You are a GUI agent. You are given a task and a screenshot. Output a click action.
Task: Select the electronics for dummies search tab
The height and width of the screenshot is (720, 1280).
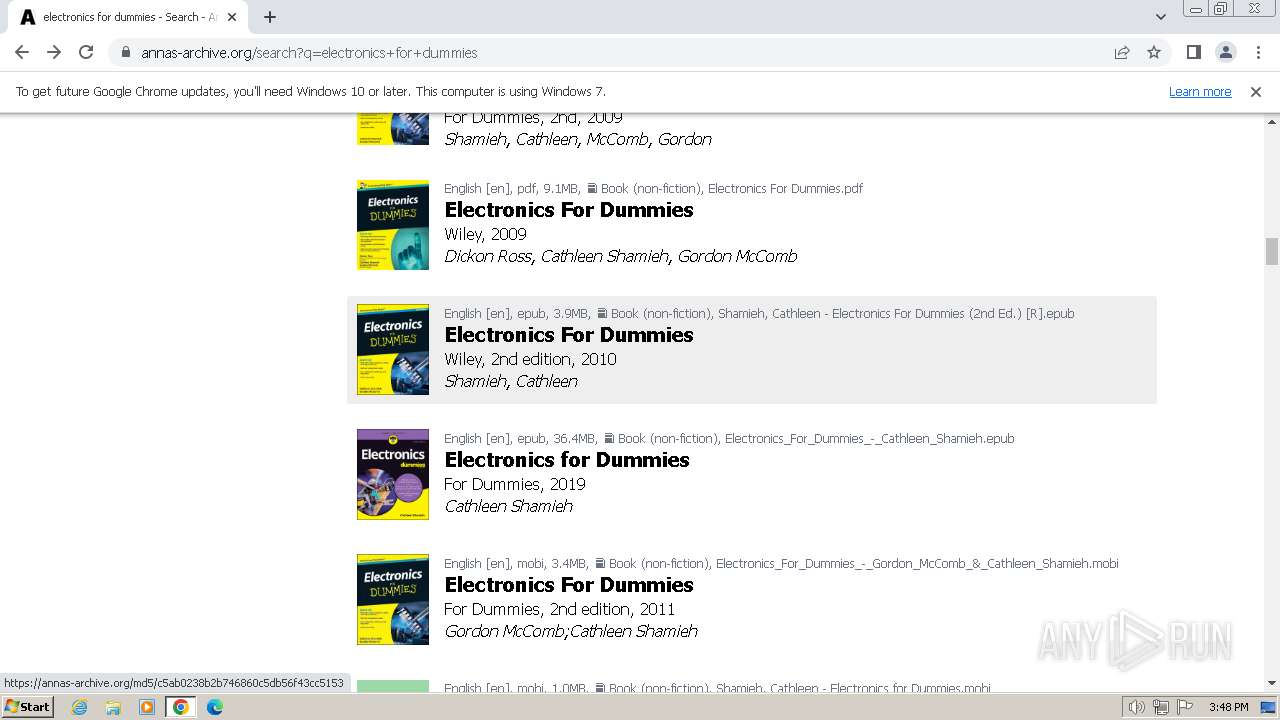click(127, 17)
